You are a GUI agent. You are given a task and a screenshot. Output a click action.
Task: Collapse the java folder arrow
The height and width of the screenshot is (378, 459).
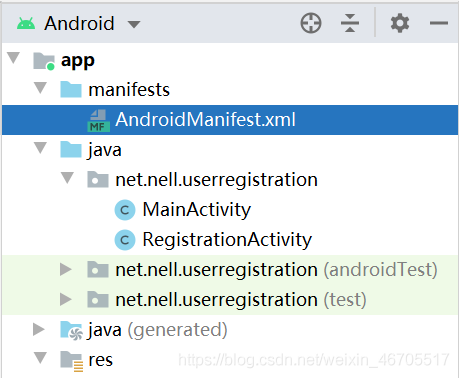pos(40,148)
